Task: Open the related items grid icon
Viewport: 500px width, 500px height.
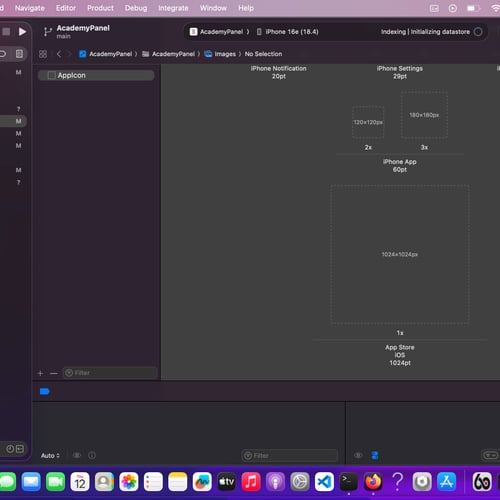Action: tap(43, 54)
